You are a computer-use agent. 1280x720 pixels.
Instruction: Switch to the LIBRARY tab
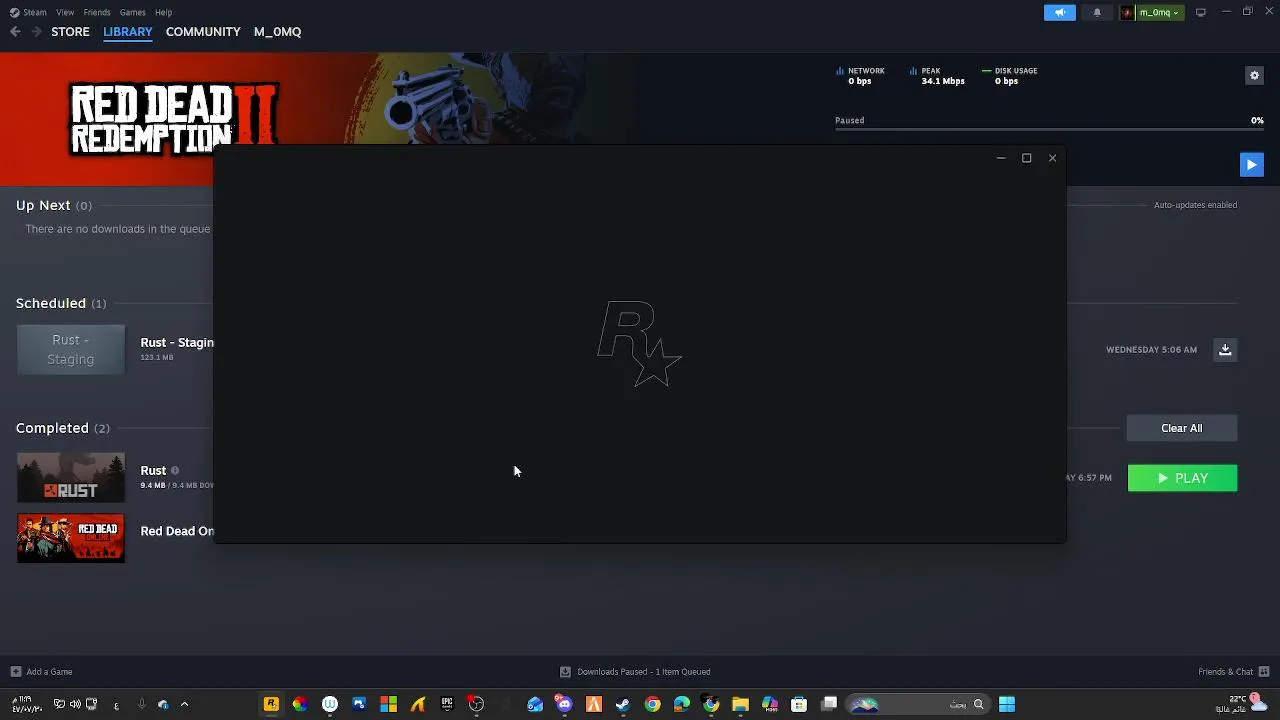point(128,32)
